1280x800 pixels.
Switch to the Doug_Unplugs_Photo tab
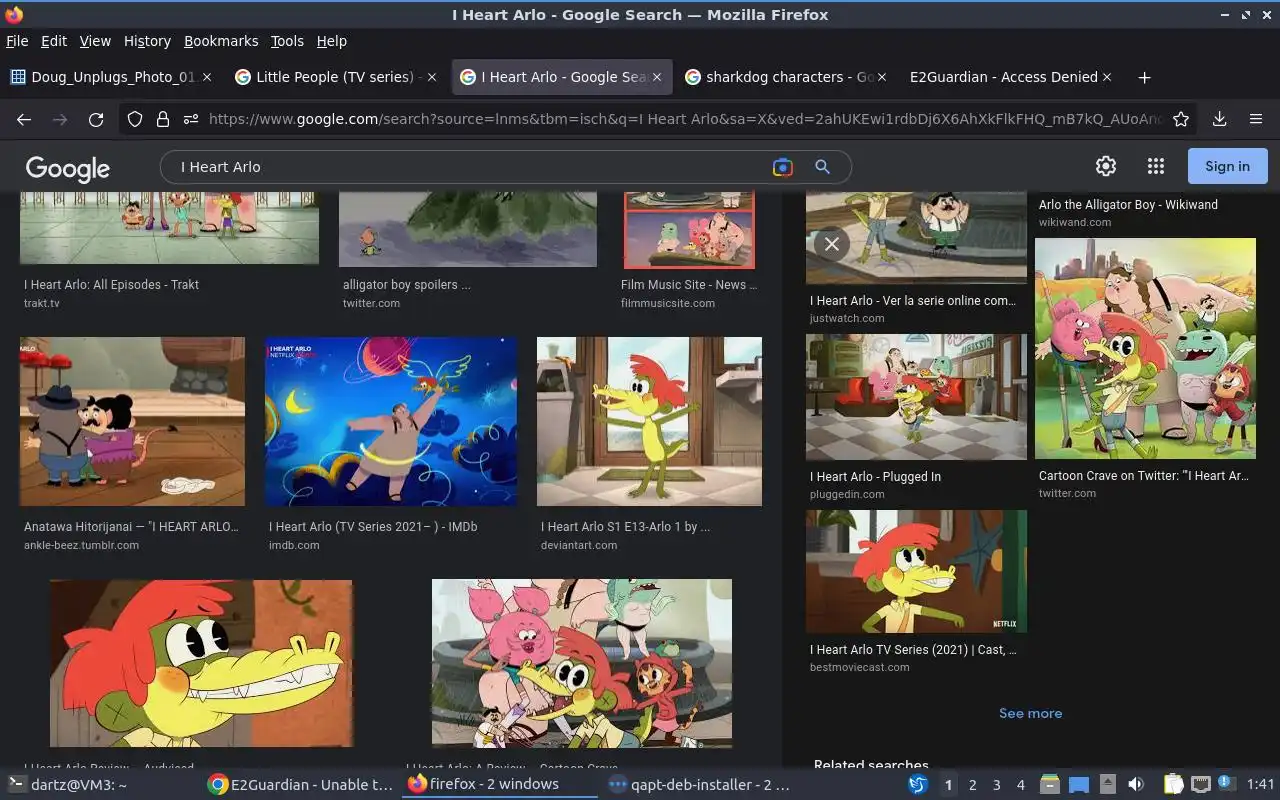click(x=110, y=77)
